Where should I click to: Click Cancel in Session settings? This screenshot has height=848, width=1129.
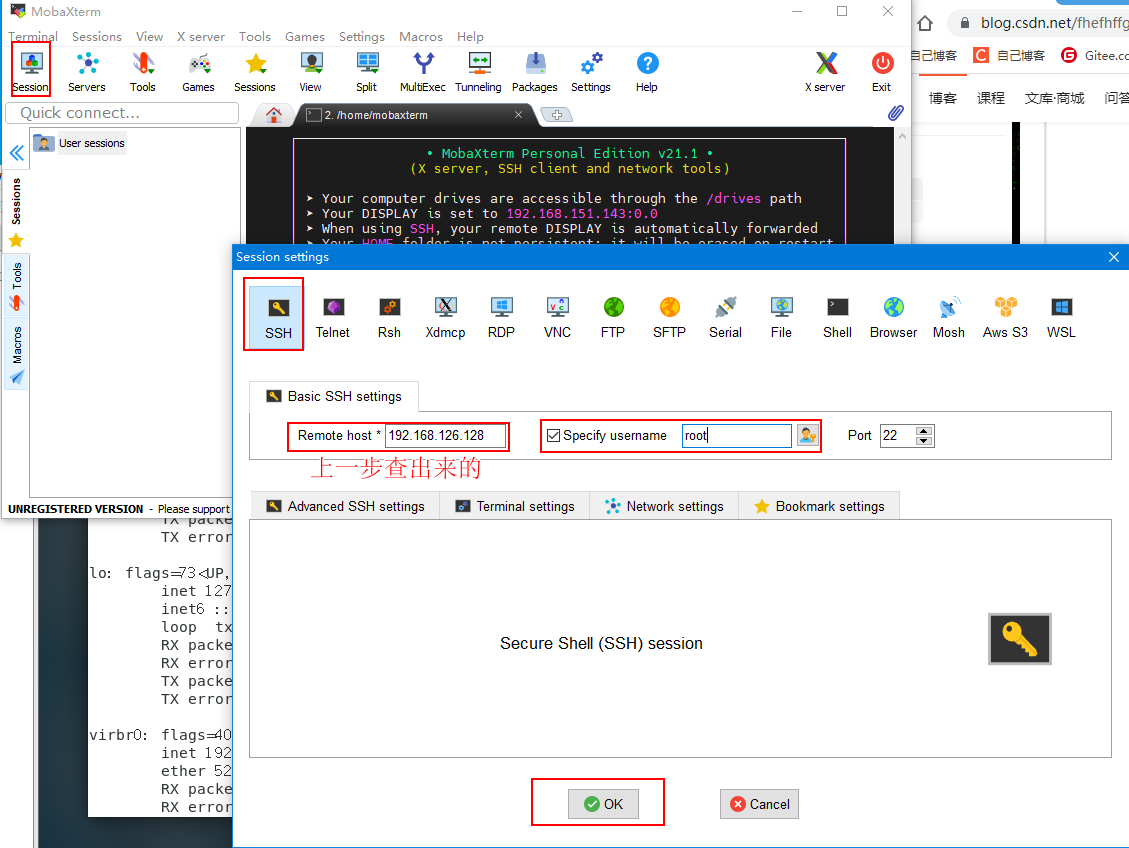tap(760, 804)
